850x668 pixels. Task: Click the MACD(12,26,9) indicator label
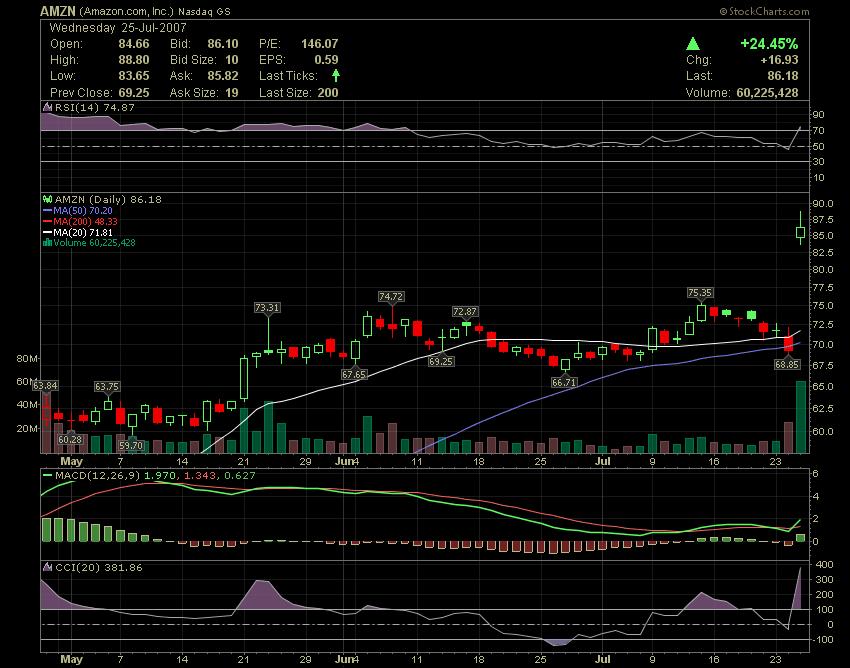point(98,476)
